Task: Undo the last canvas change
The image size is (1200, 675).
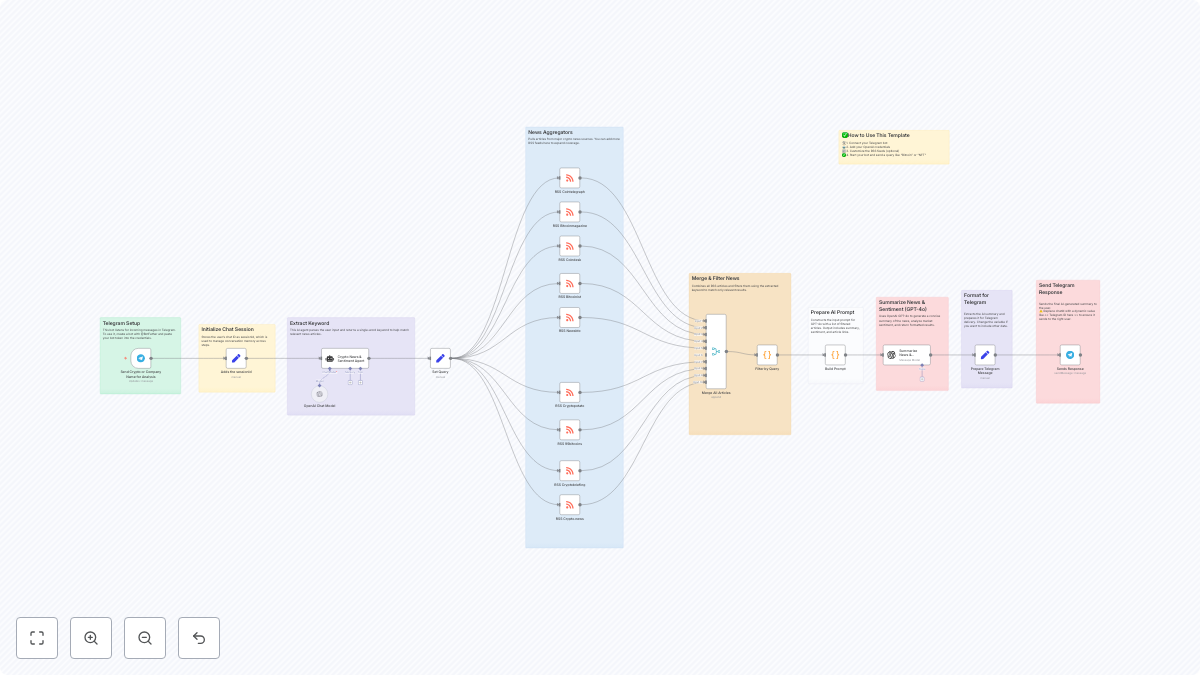Action: pos(199,638)
